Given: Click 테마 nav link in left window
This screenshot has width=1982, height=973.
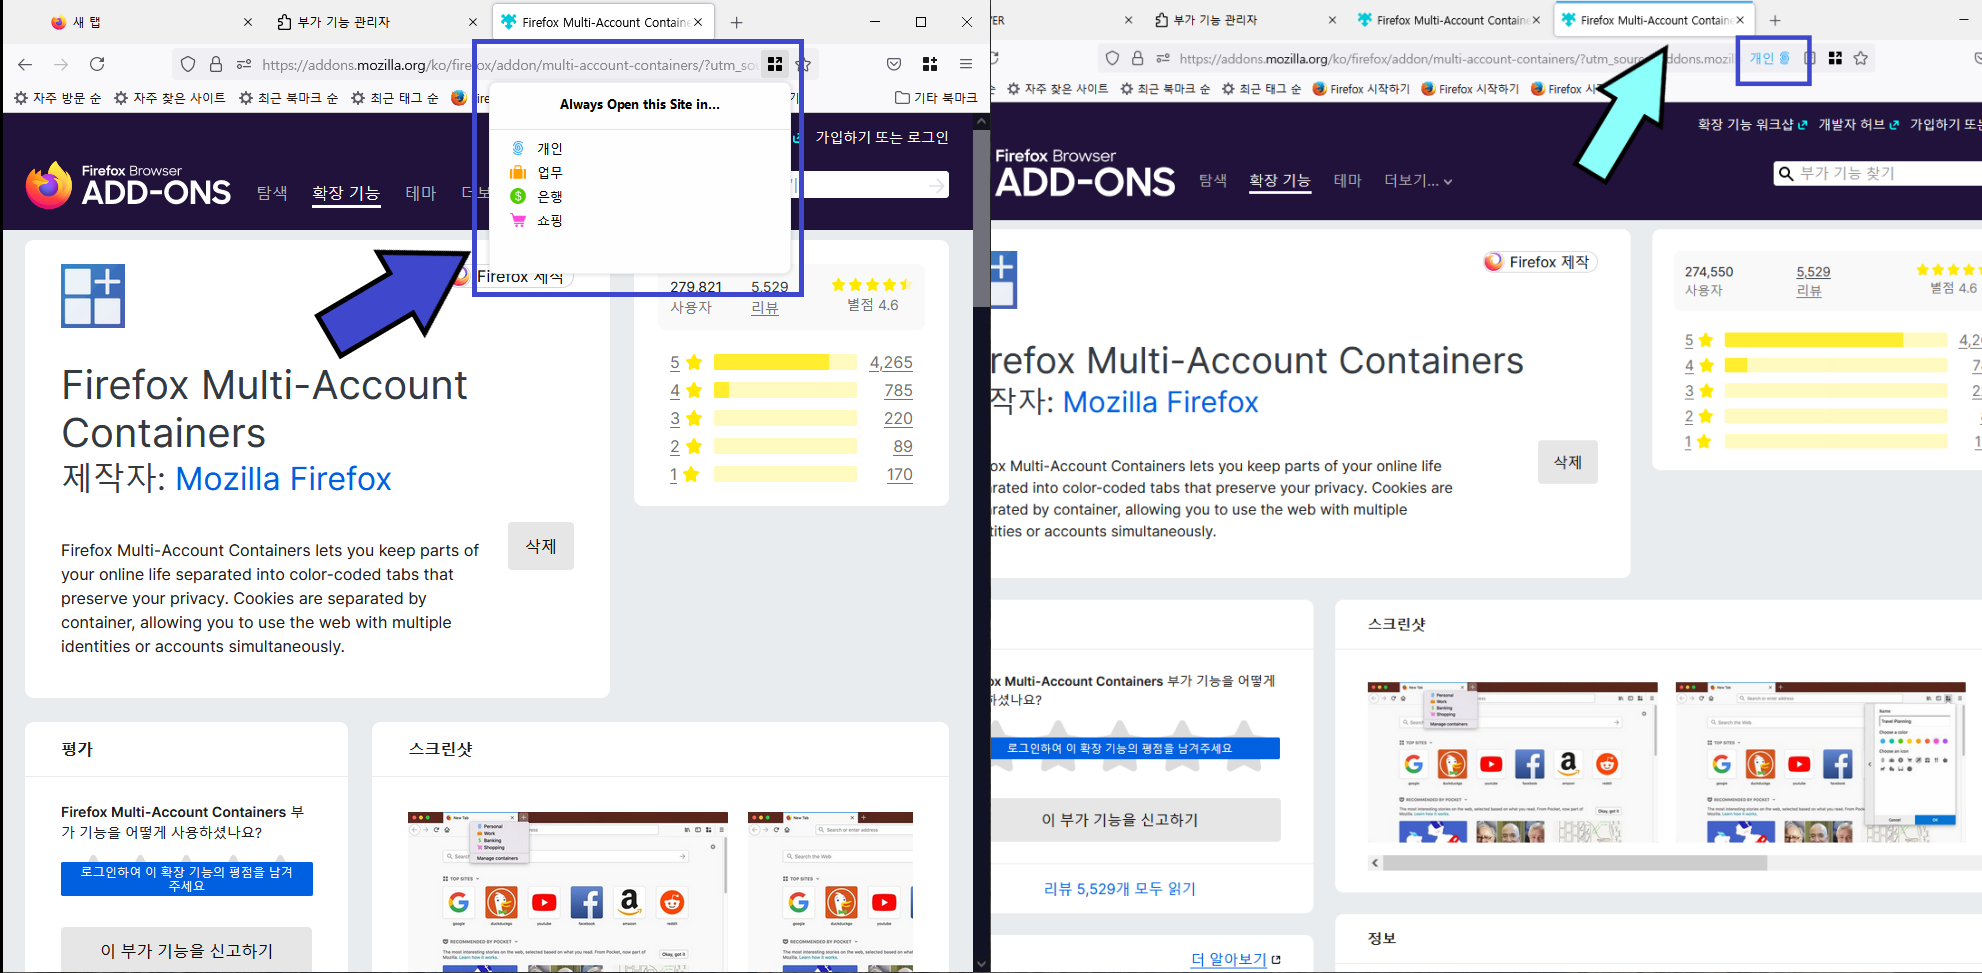Looking at the screenshot, I should point(421,193).
